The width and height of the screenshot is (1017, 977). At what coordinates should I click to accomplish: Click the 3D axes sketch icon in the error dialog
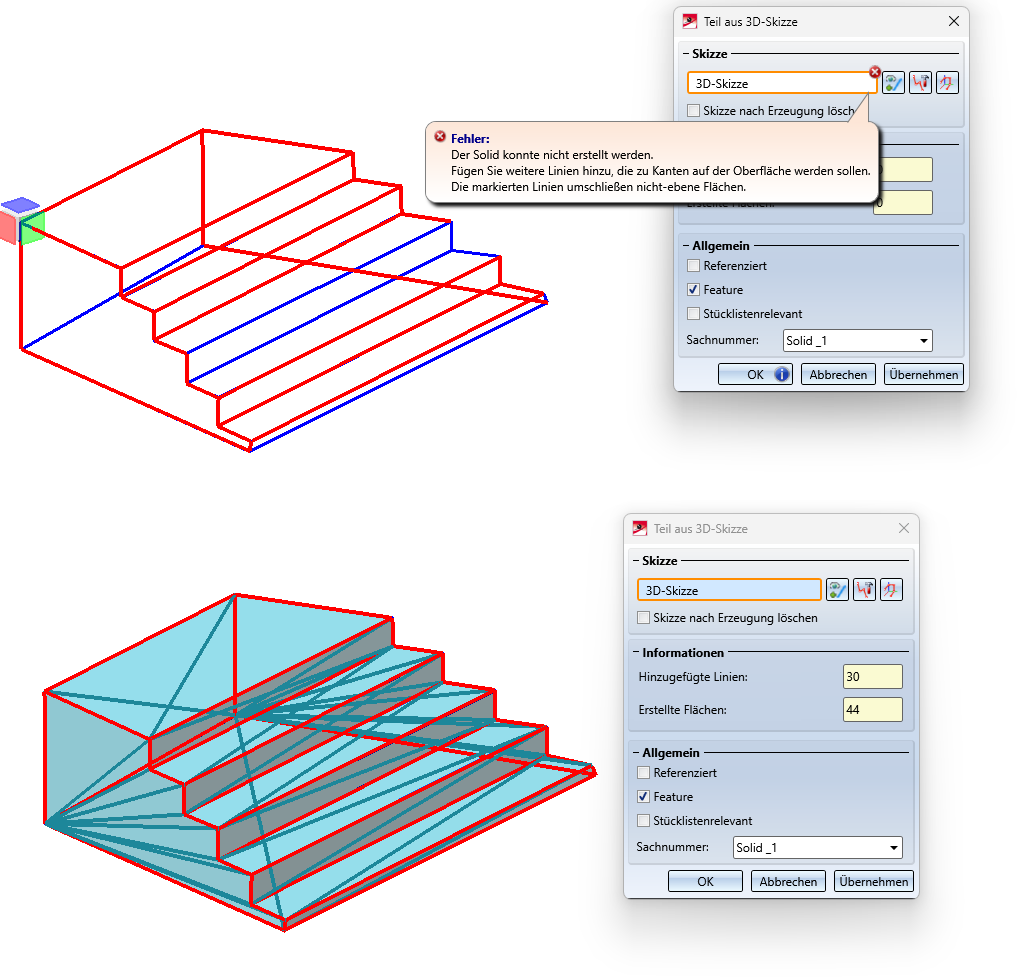tap(948, 83)
